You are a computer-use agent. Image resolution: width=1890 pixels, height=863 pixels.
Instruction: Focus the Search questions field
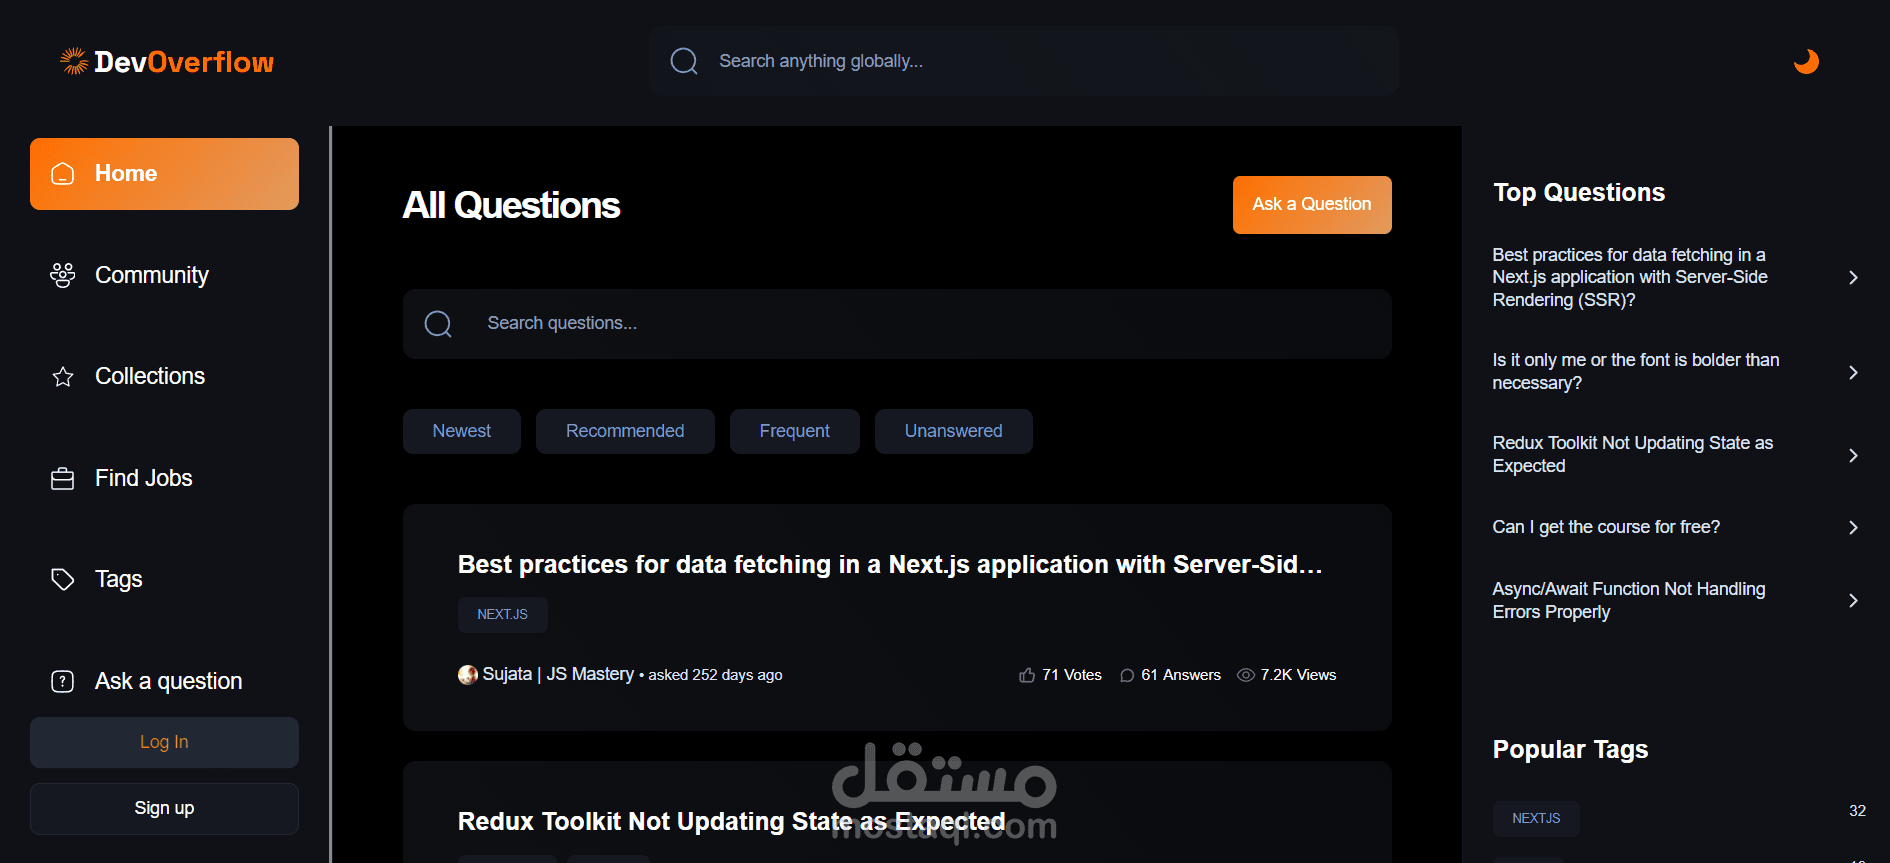point(897,324)
